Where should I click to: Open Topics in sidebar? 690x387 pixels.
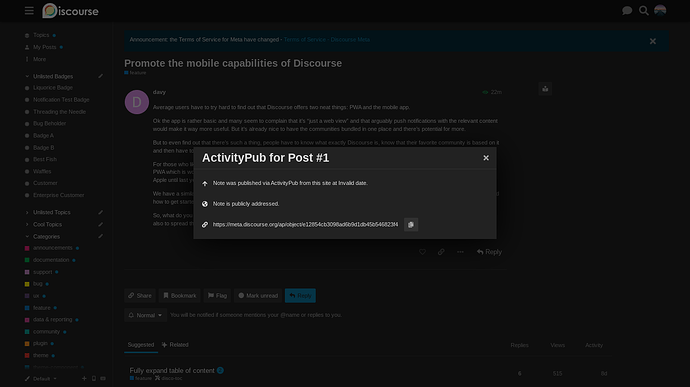coord(40,35)
